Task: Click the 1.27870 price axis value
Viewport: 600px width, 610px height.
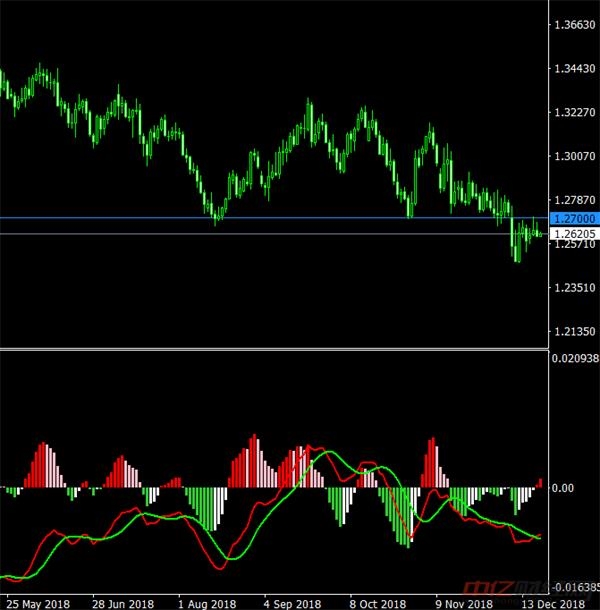Action: point(575,200)
